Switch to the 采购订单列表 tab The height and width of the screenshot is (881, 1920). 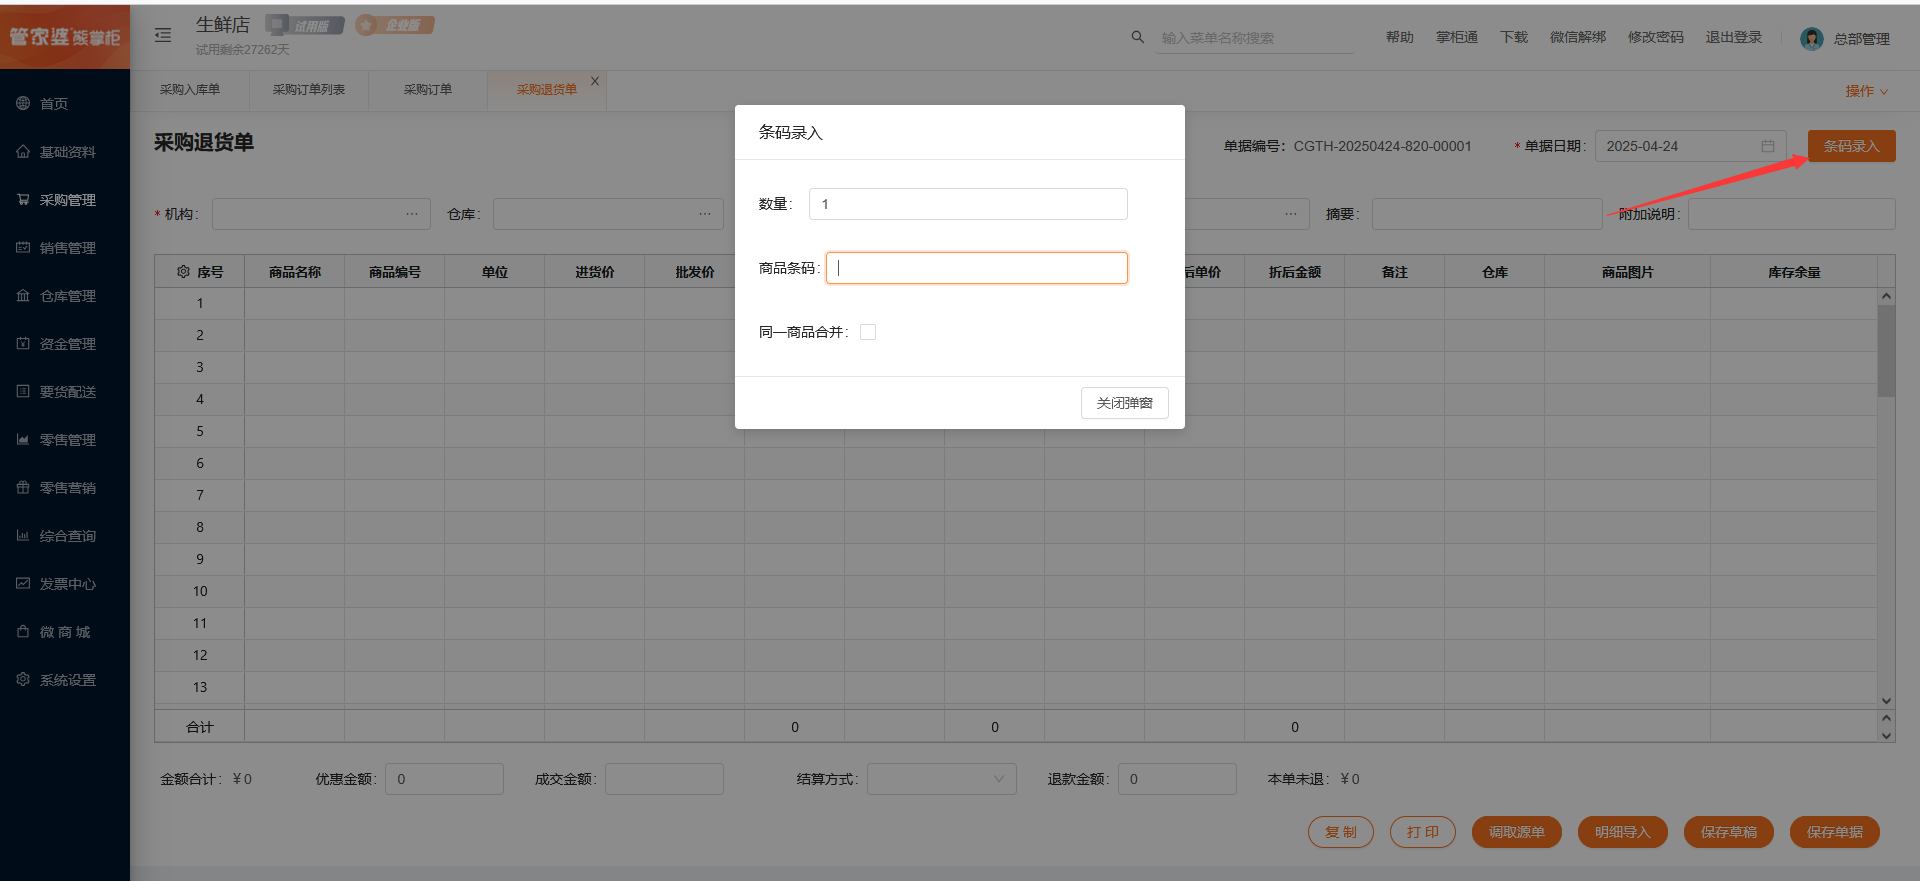coord(309,90)
